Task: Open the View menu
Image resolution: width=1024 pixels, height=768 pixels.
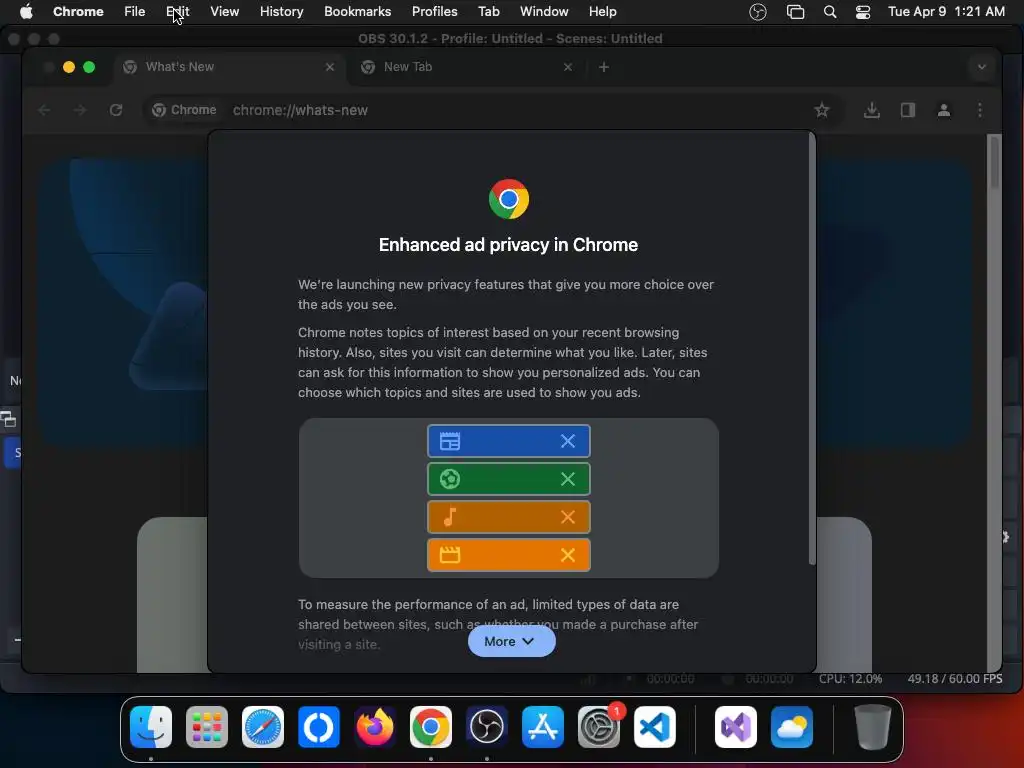Action: click(224, 12)
